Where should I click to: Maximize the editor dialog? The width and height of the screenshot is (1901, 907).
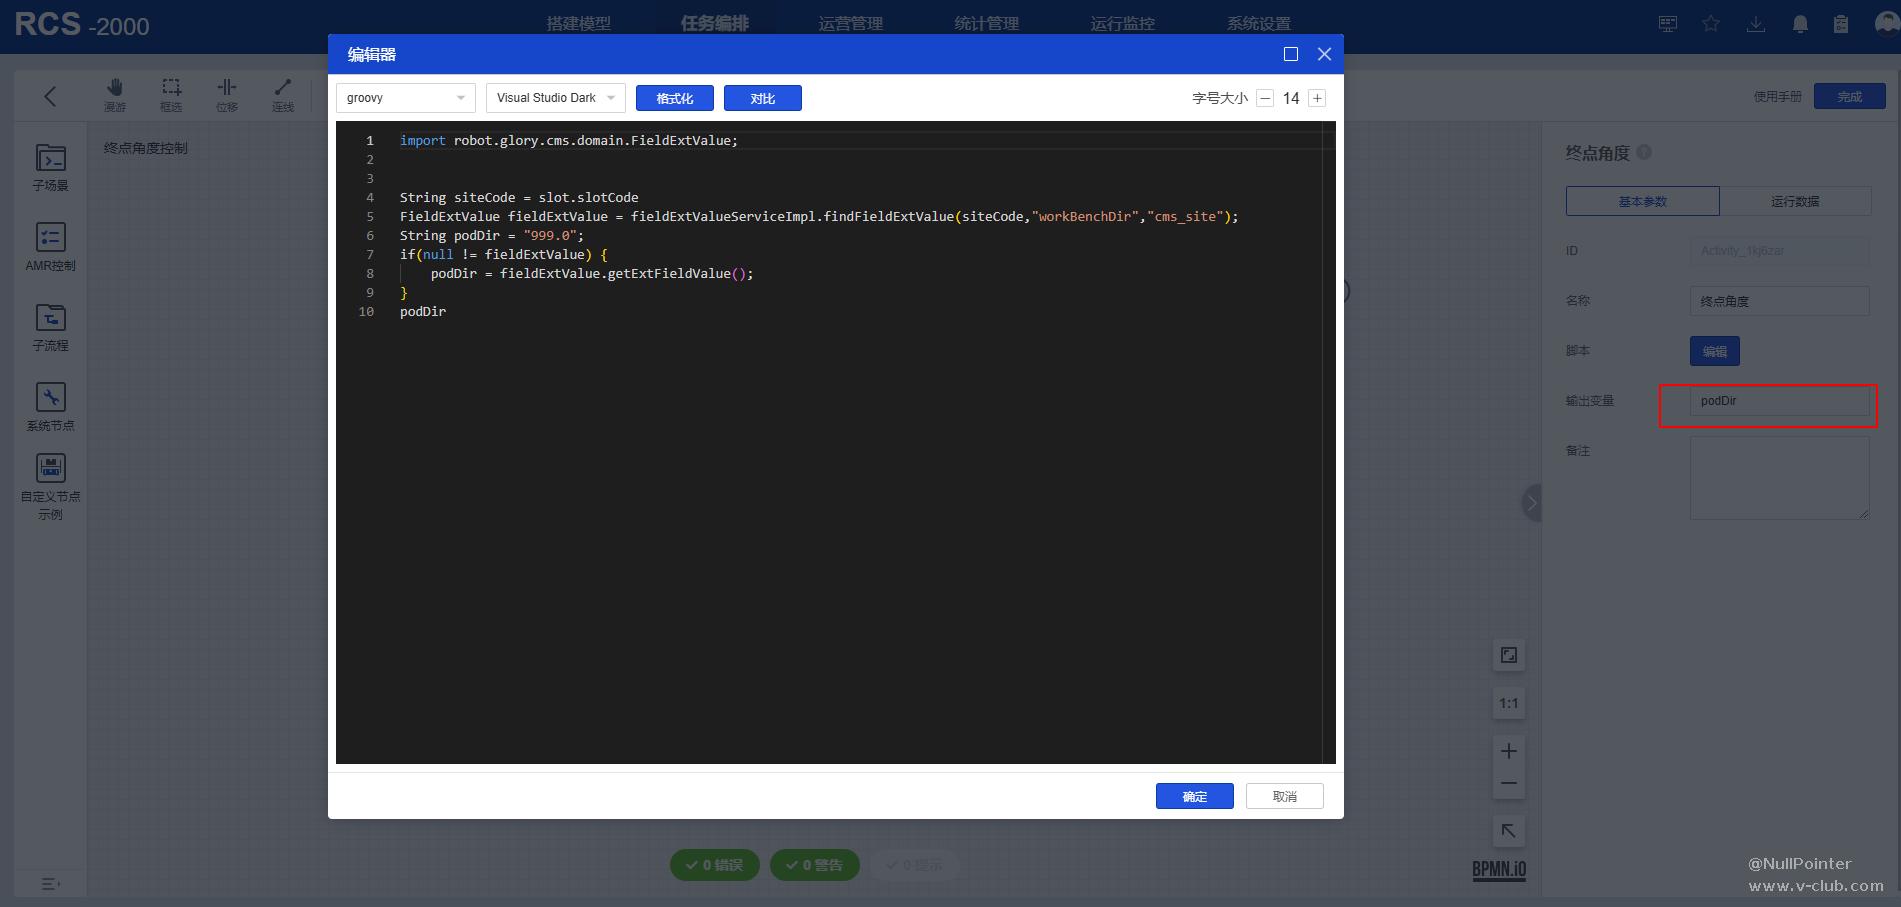tap(1291, 54)
